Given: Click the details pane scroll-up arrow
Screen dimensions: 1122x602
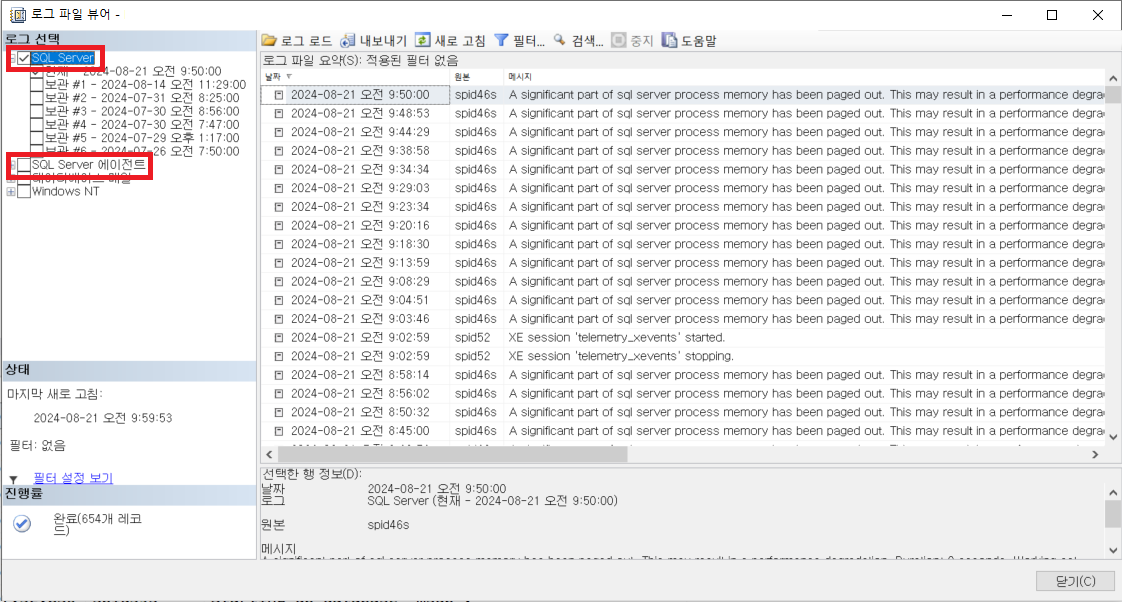Looking at the screenshot, I should [x=1113, y=492].
